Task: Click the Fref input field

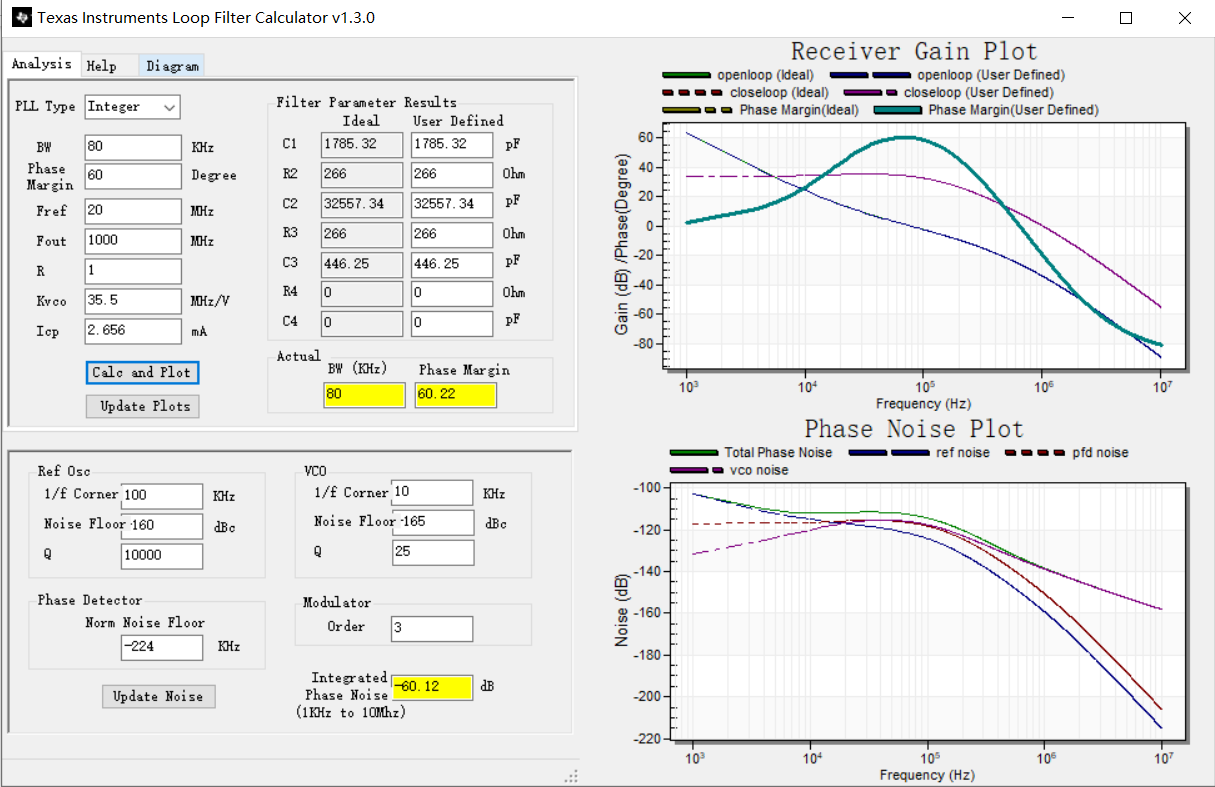Action: pyautogui.click(x=133, y=211)
